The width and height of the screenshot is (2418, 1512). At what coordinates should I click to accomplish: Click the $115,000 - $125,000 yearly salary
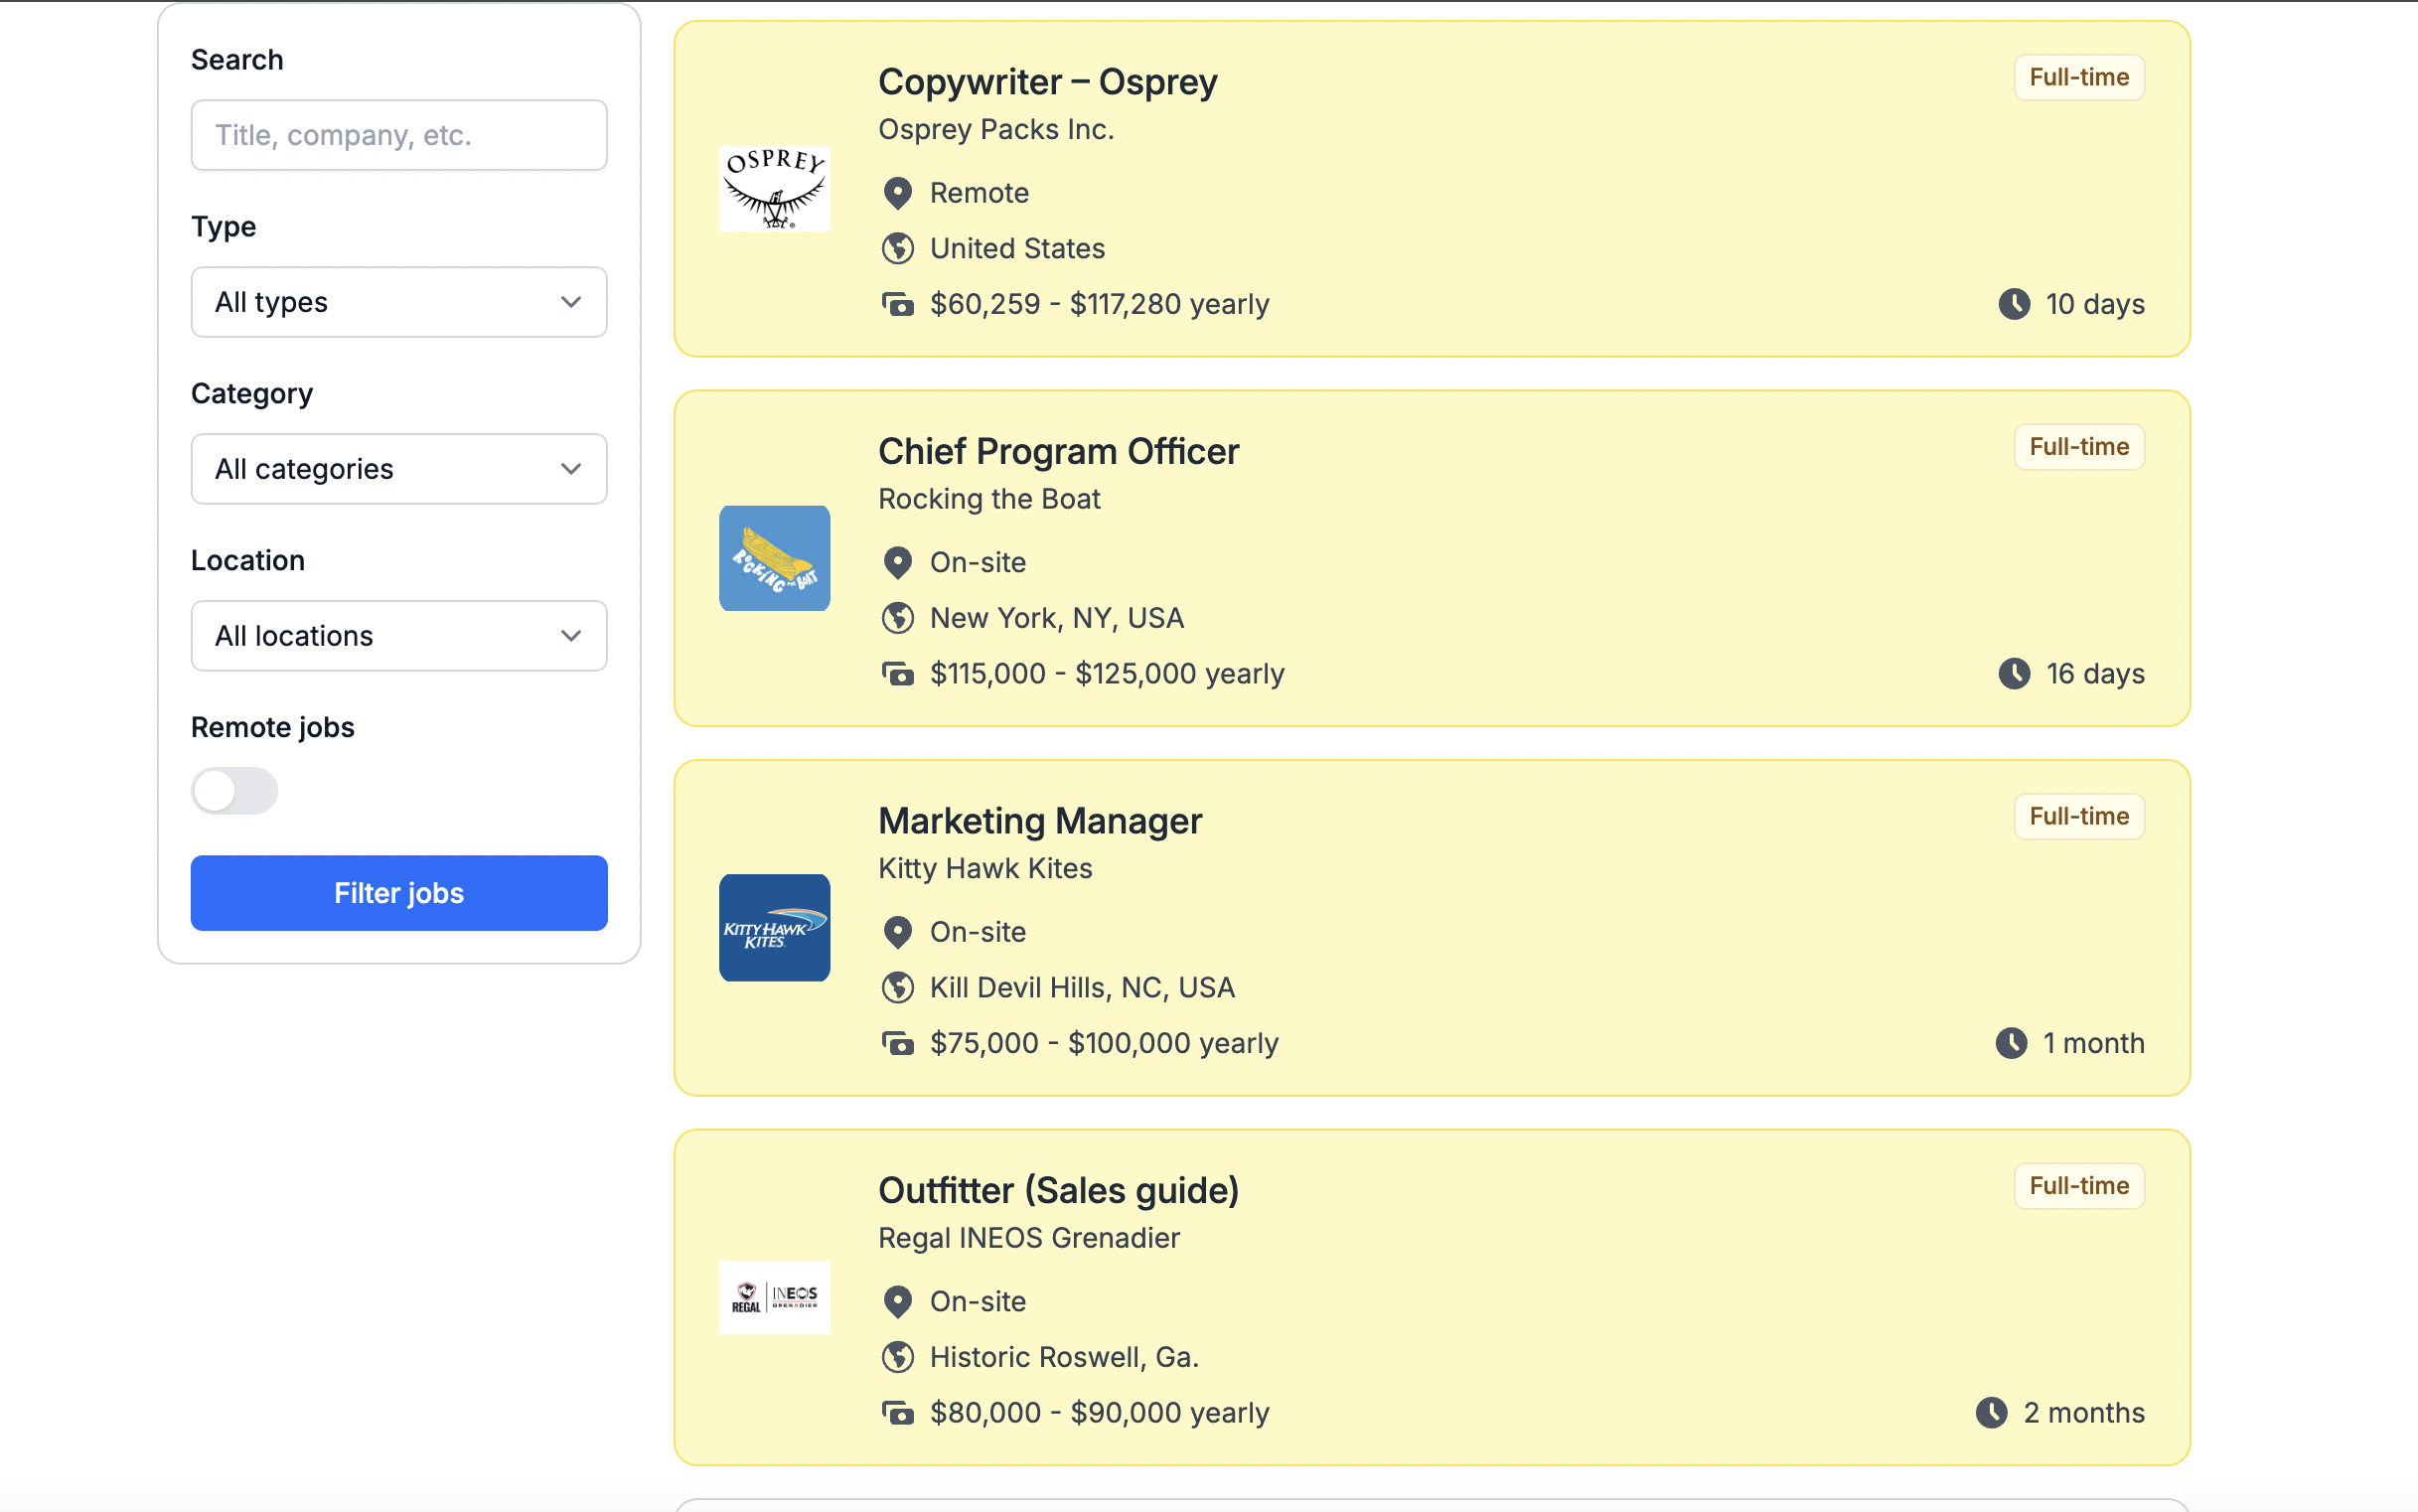click(1106, 674)
